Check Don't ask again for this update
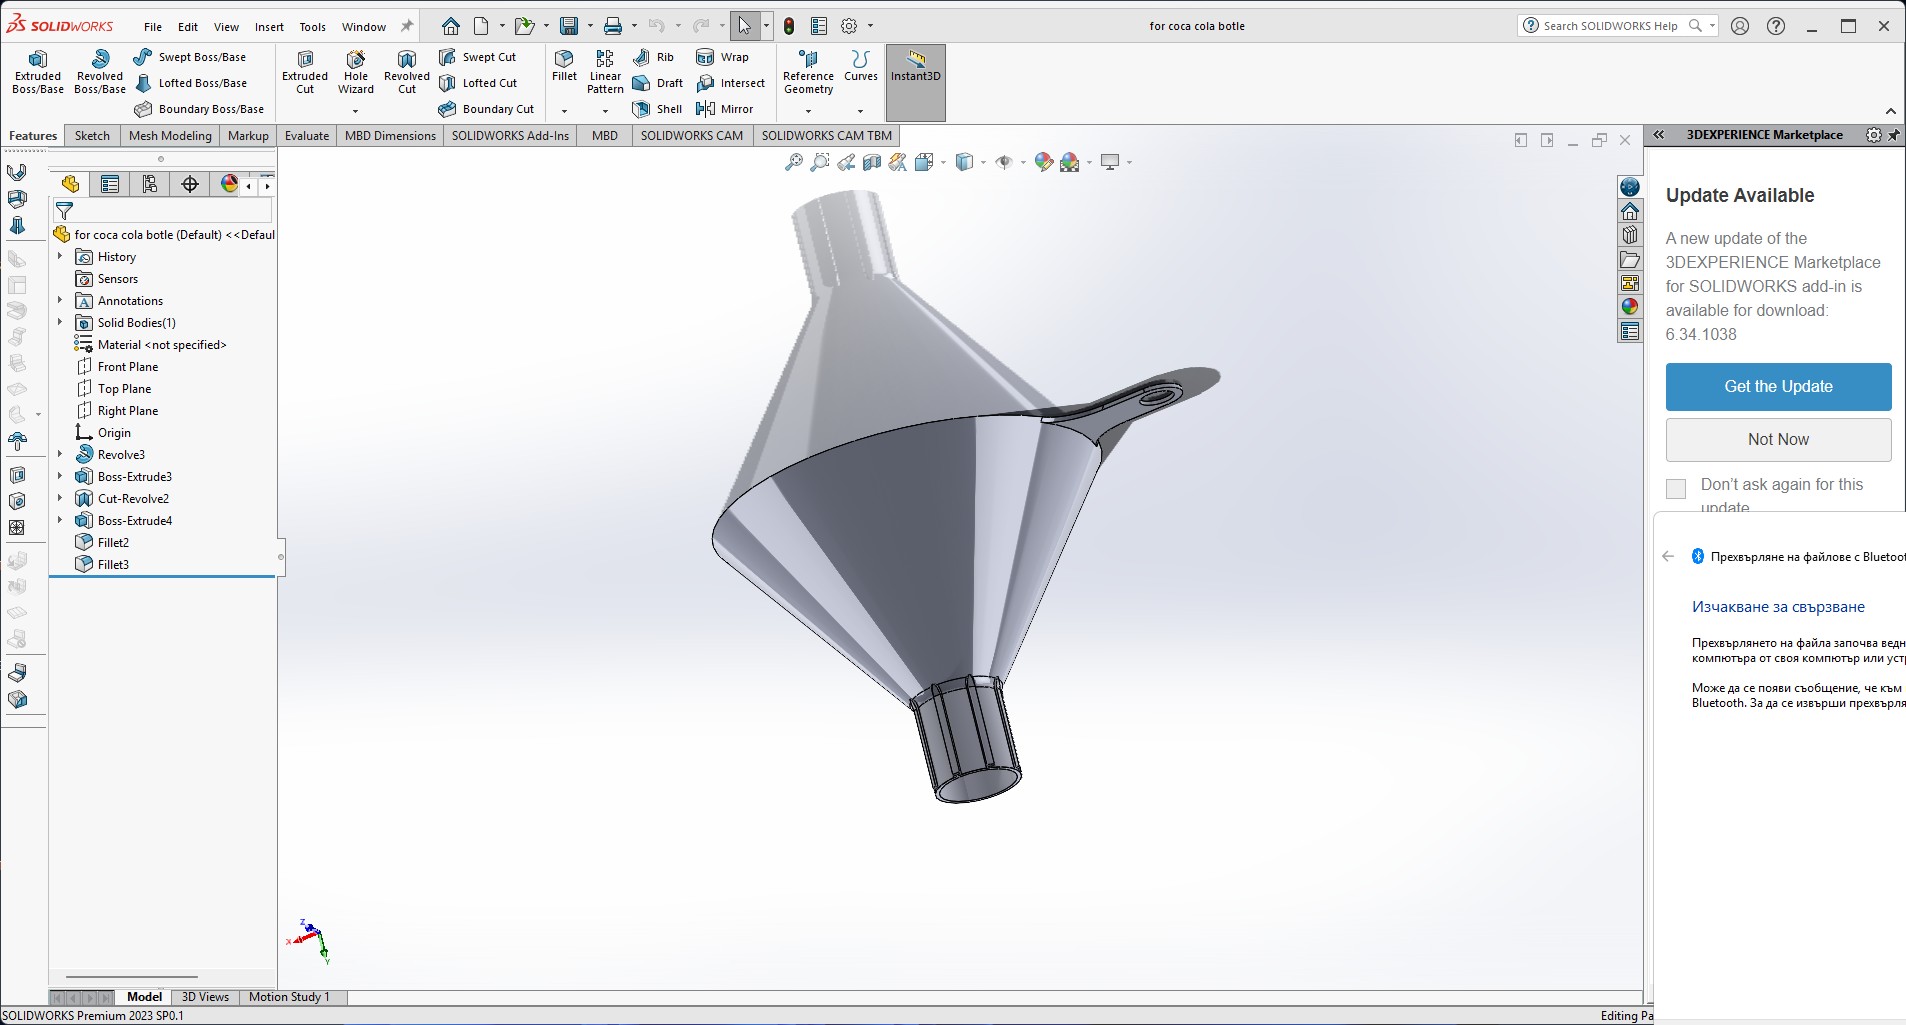This screenshot has width=1906, height=1025. coord(1676,488)
